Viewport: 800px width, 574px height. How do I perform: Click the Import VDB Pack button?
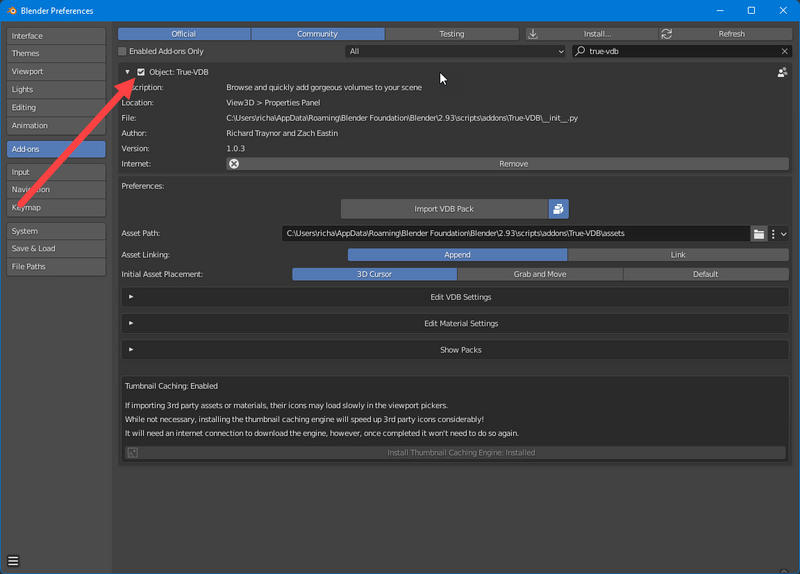444,209
